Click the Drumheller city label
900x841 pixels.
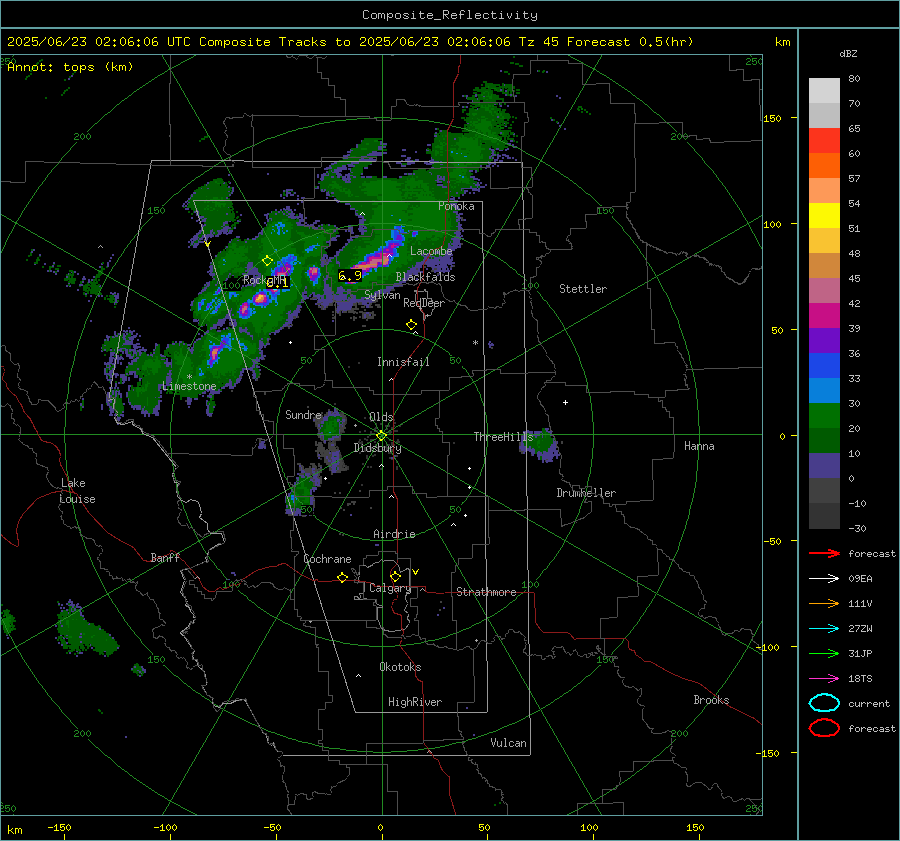click(x=586, y=493)
